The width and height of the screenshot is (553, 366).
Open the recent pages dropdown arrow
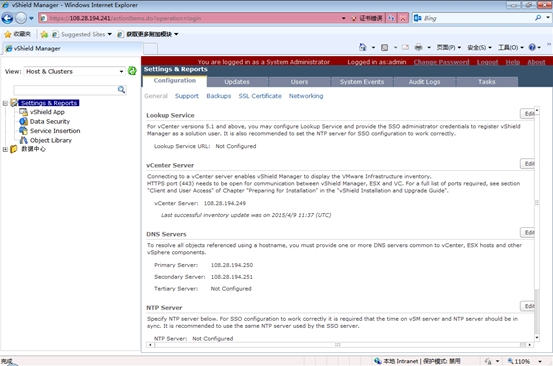click(x=31, y=18)
